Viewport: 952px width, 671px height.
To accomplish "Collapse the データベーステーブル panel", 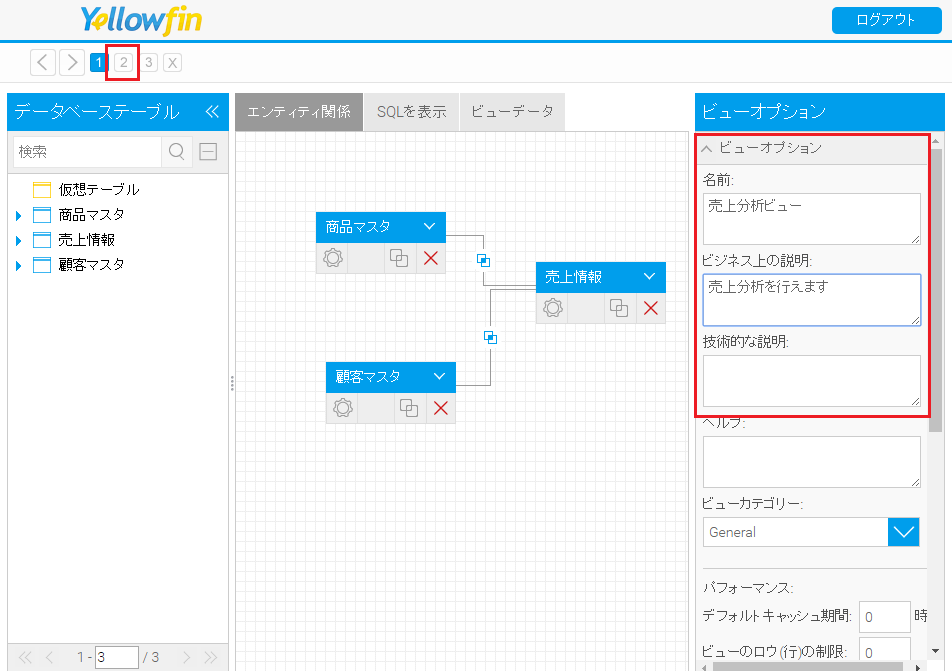I will click(x=211, y=112).
